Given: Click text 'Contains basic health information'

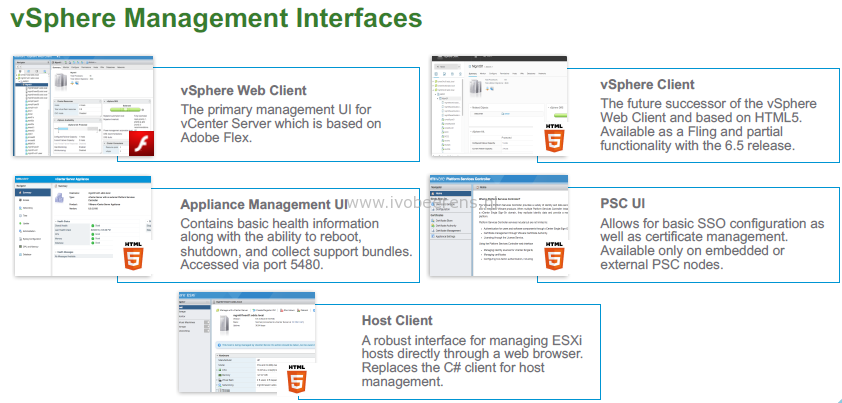Looking at the screenshot, I should click(x=279, y=224).
